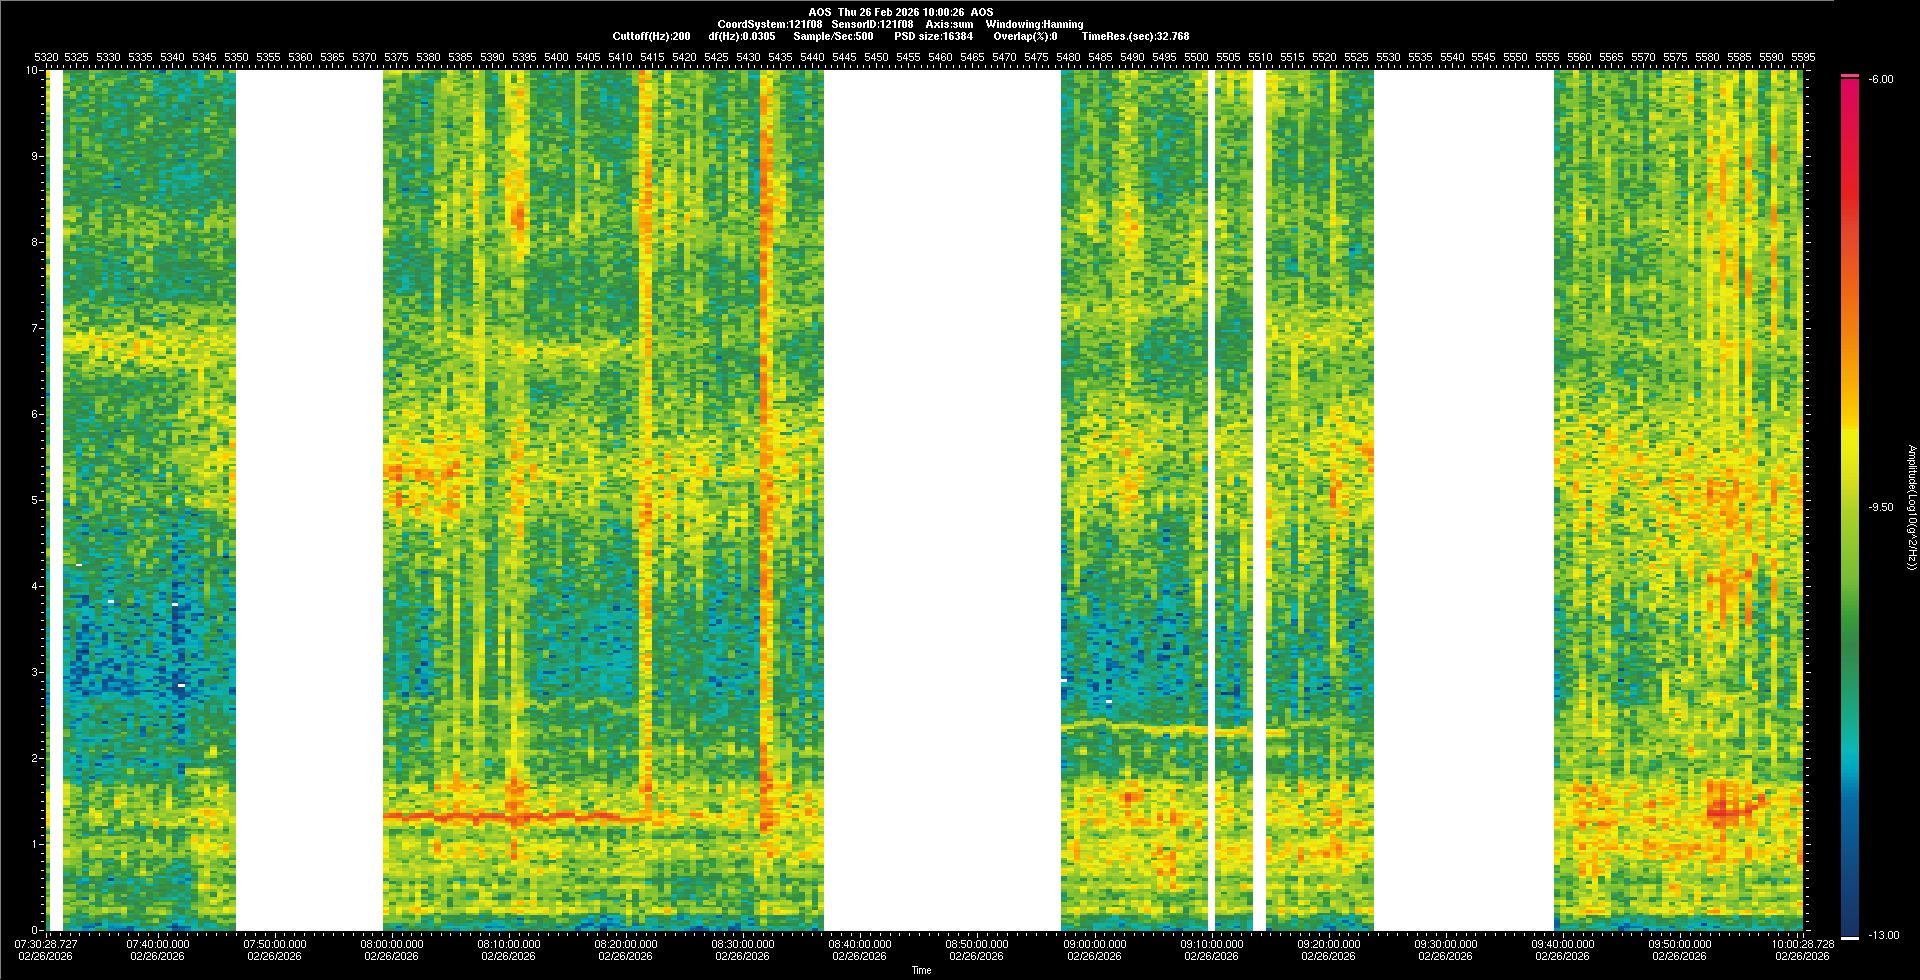
Task: Click the time label 07:30:28.727
Action: (45, 943)
